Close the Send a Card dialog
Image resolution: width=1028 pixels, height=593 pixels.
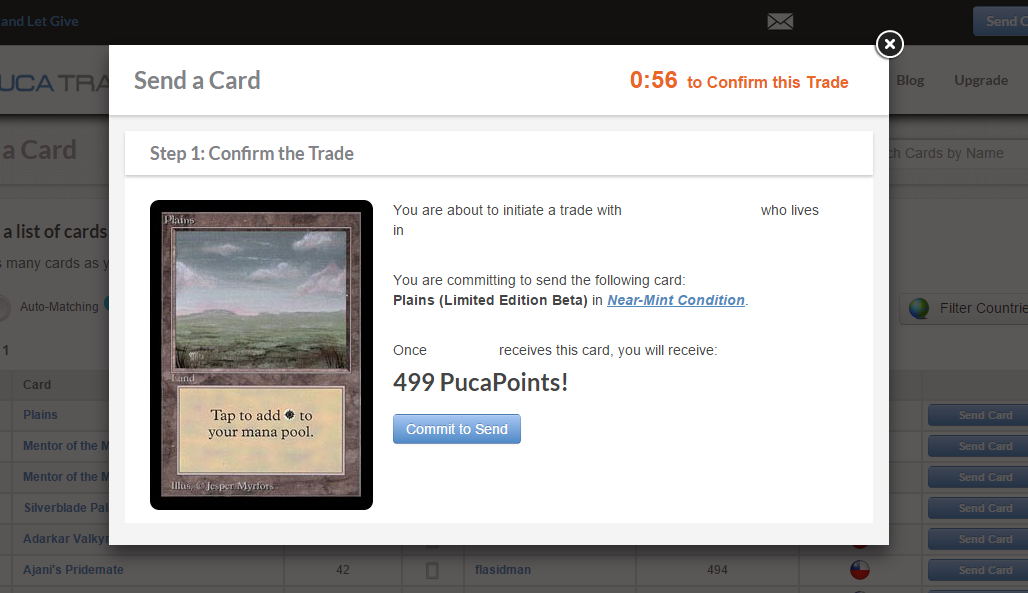[890, 44]
